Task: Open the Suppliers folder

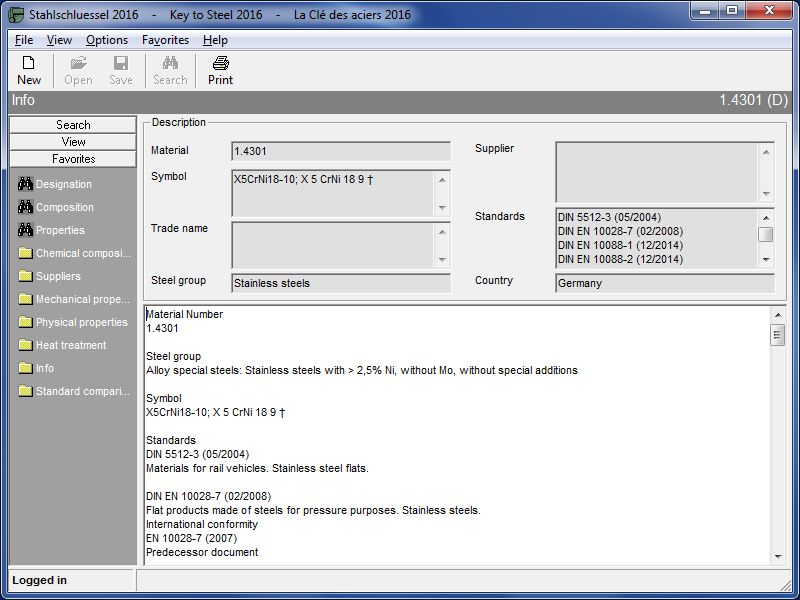Action: pyautogui.click(x=58, y=276)
